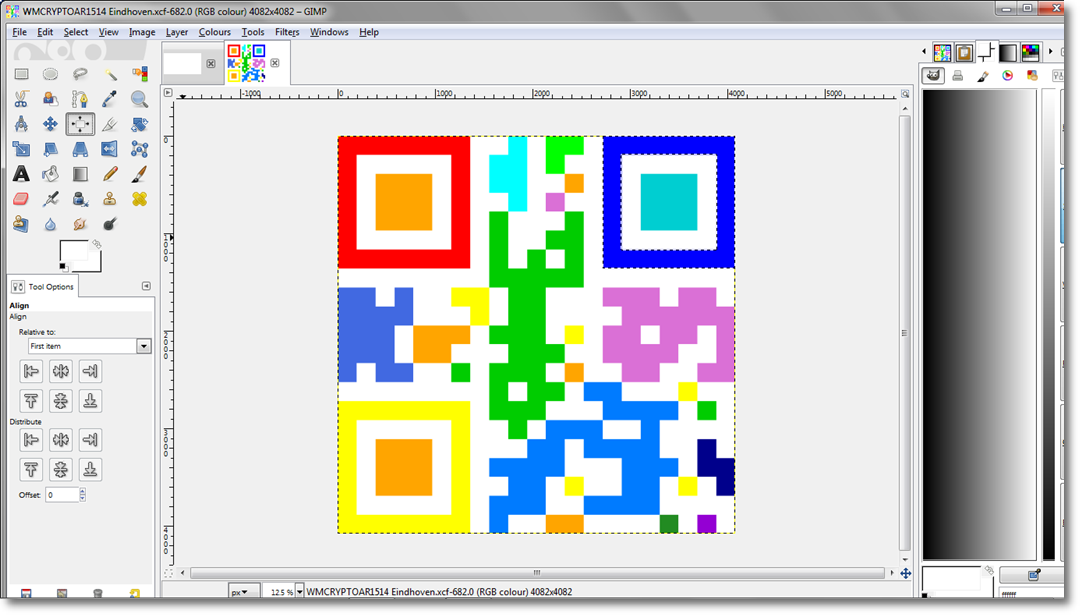Image resolution: width=1080 pixels, height=615 pixels.
Task: Reset colours to default black and white
Action: [63, 267]
